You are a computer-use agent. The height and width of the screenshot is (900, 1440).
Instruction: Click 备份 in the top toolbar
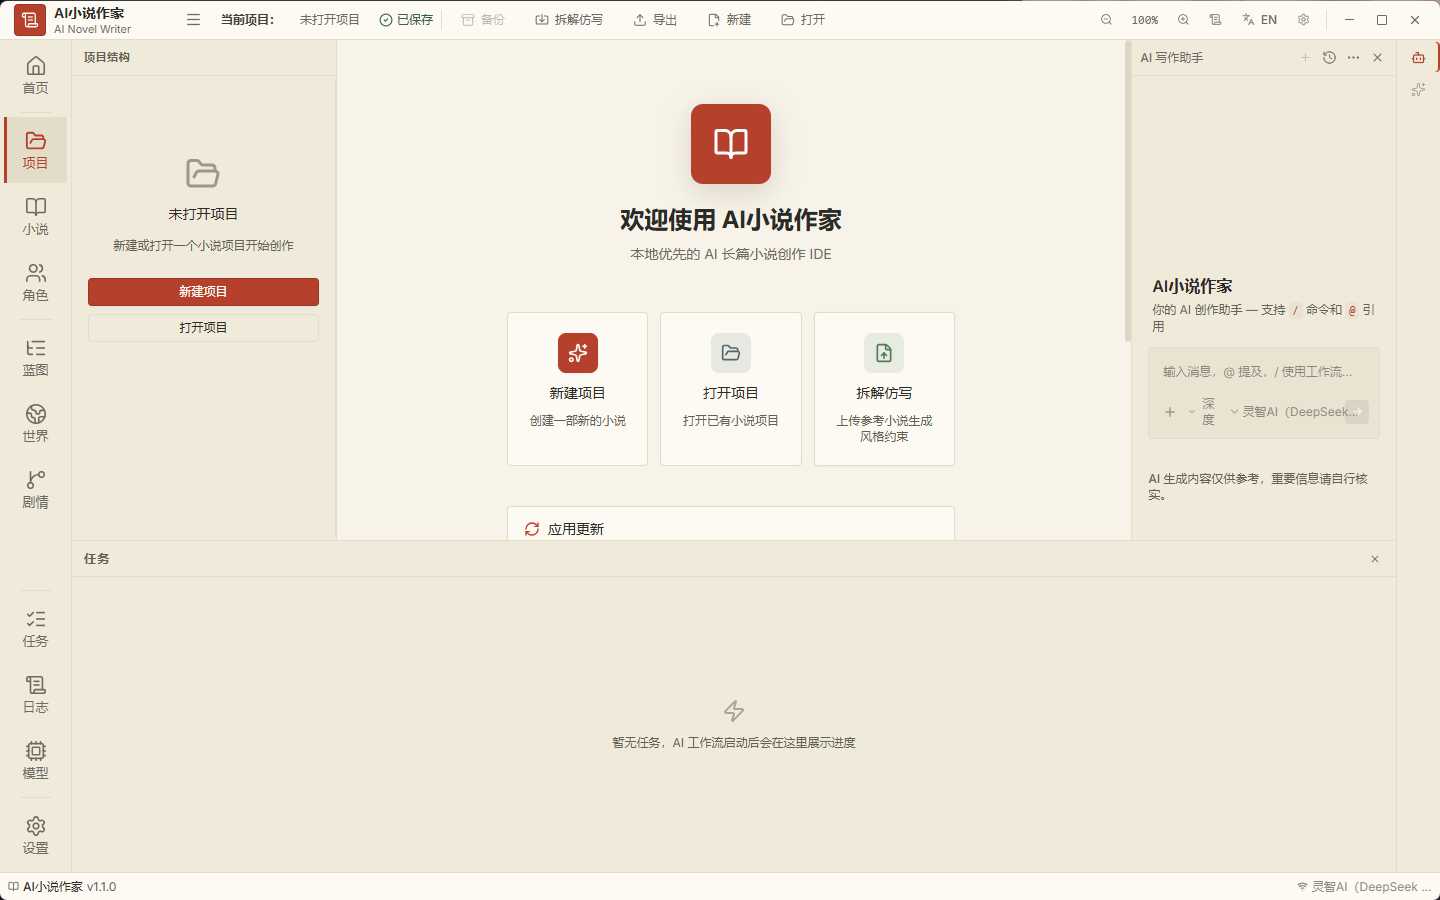point(483,20)
